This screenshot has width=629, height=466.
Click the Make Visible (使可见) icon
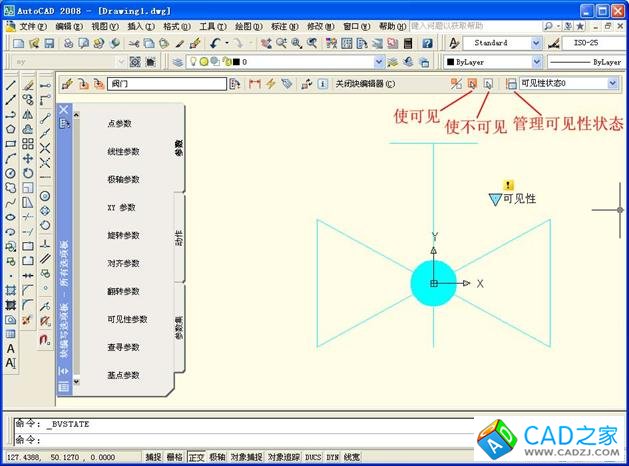click(x=472, y=84)
